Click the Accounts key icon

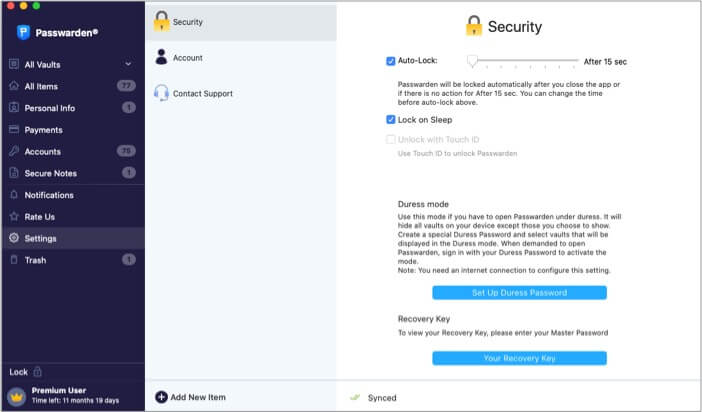14,151
